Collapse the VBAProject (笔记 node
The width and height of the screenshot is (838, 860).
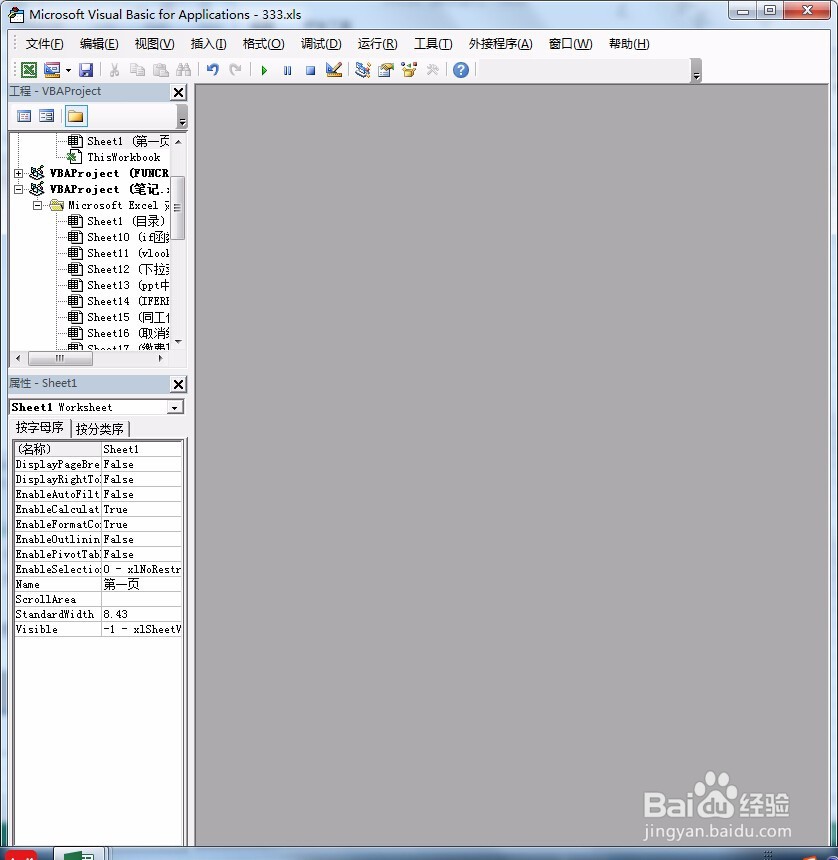click(x=19, y=189)
